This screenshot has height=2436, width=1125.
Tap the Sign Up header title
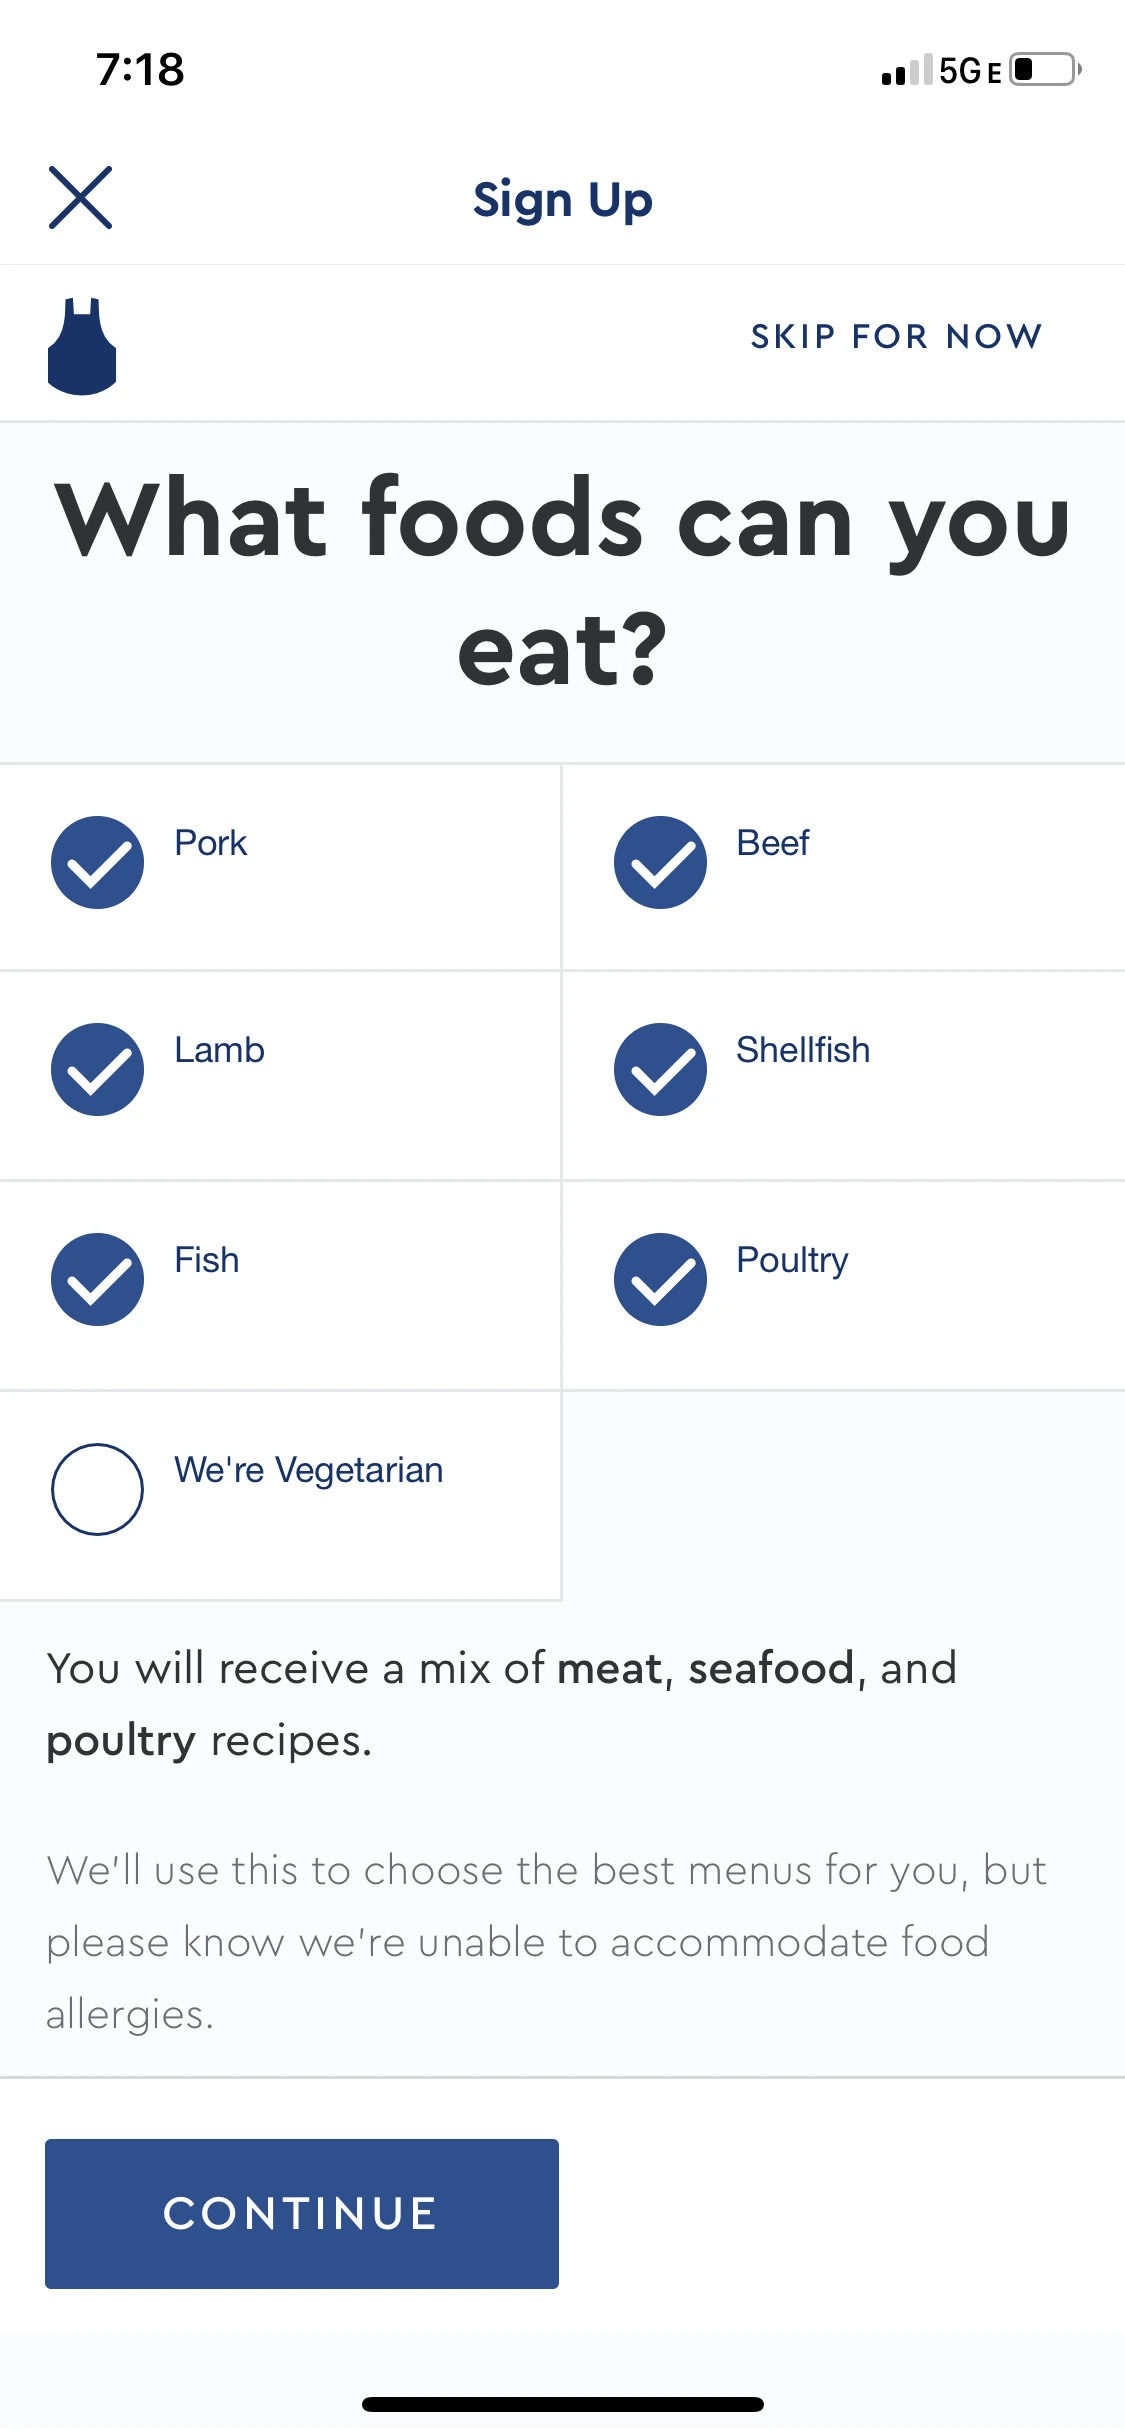coord(563,200)
